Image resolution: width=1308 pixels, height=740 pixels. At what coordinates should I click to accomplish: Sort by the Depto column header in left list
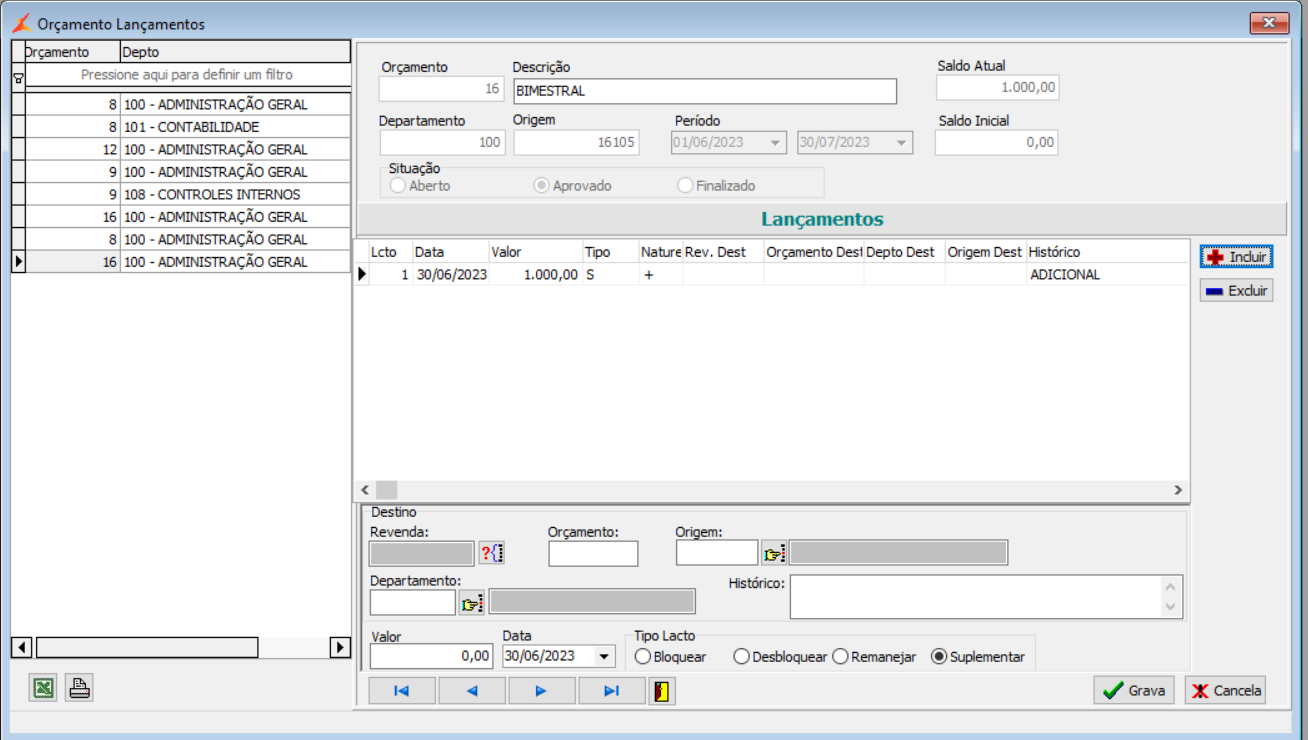(x=235, y=52)
